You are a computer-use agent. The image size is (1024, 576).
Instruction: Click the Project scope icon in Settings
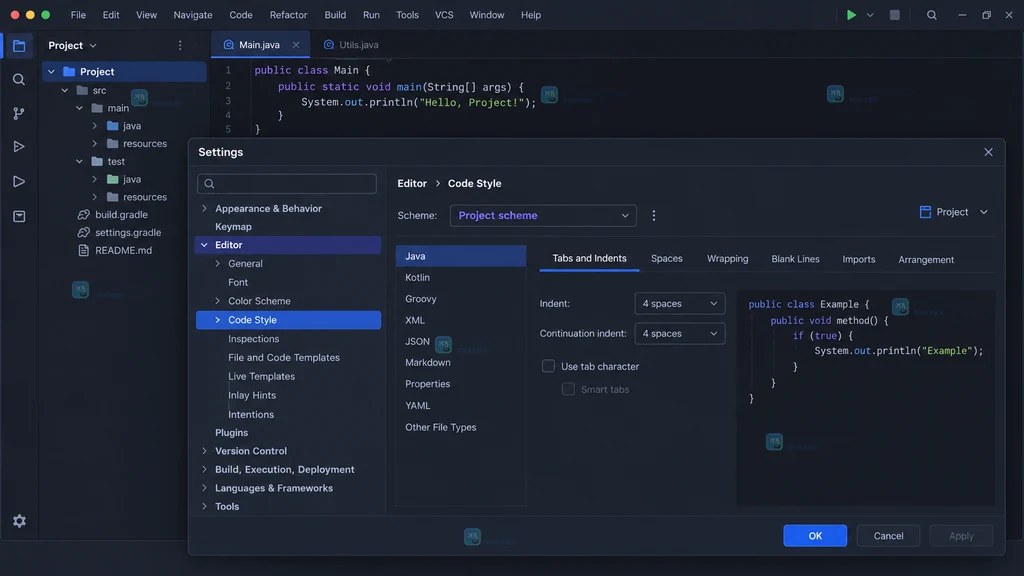(925, 212)
